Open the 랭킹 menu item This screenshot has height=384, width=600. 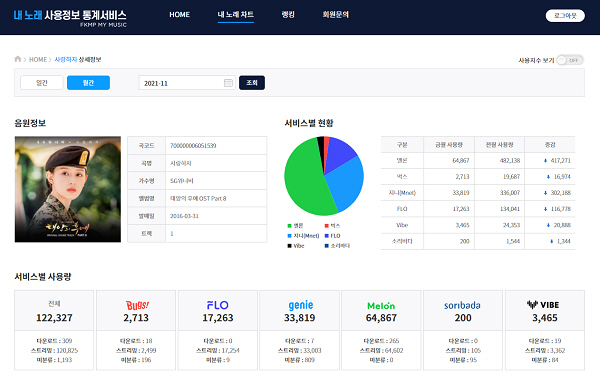[x=288, y=15]
